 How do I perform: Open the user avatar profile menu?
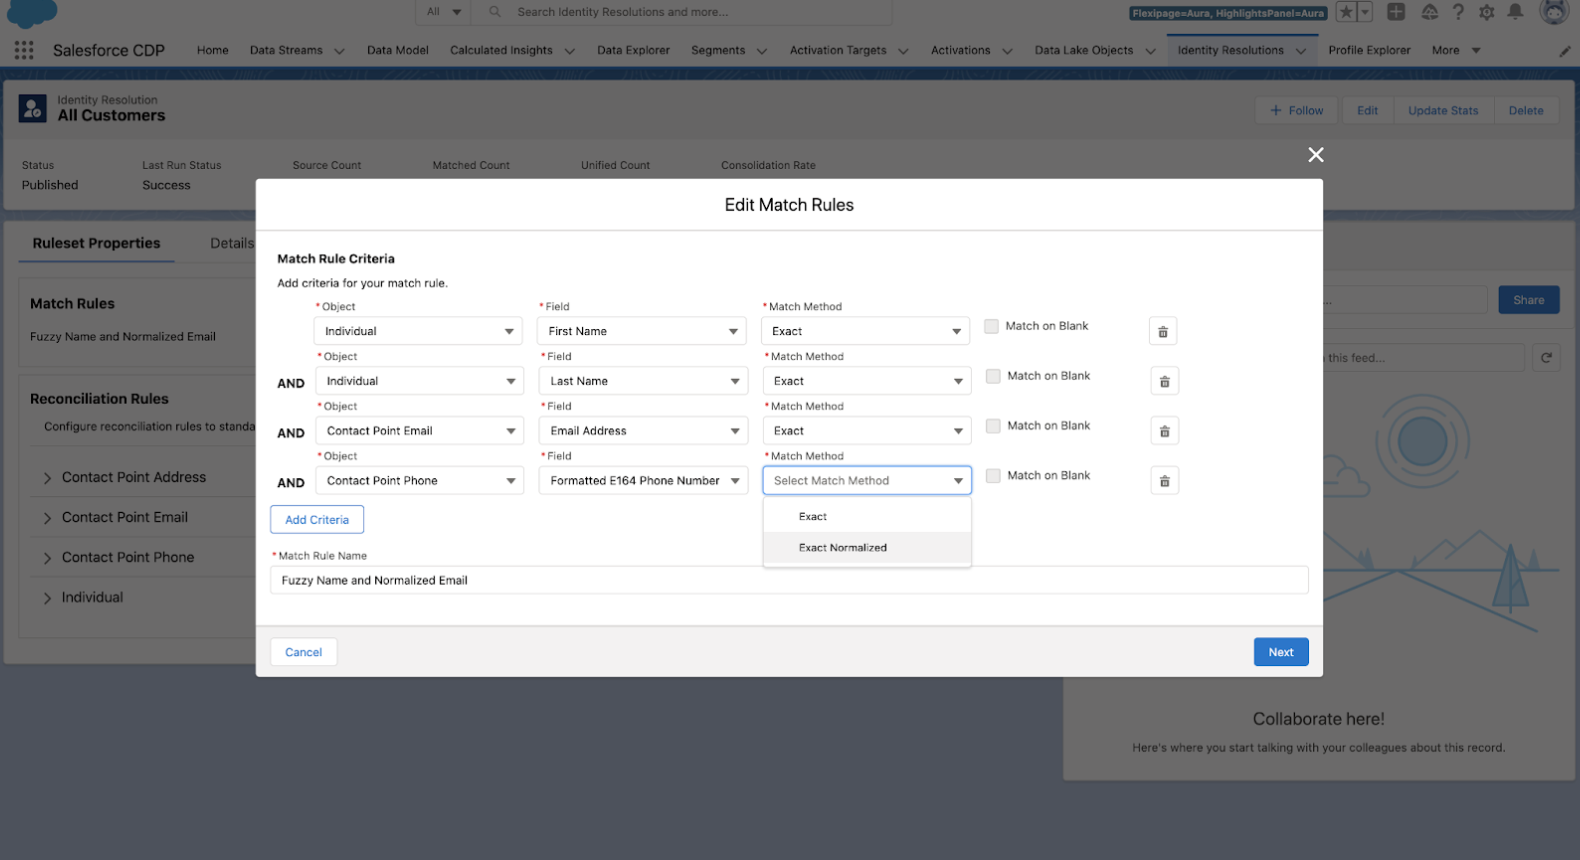pos(1554,12)
